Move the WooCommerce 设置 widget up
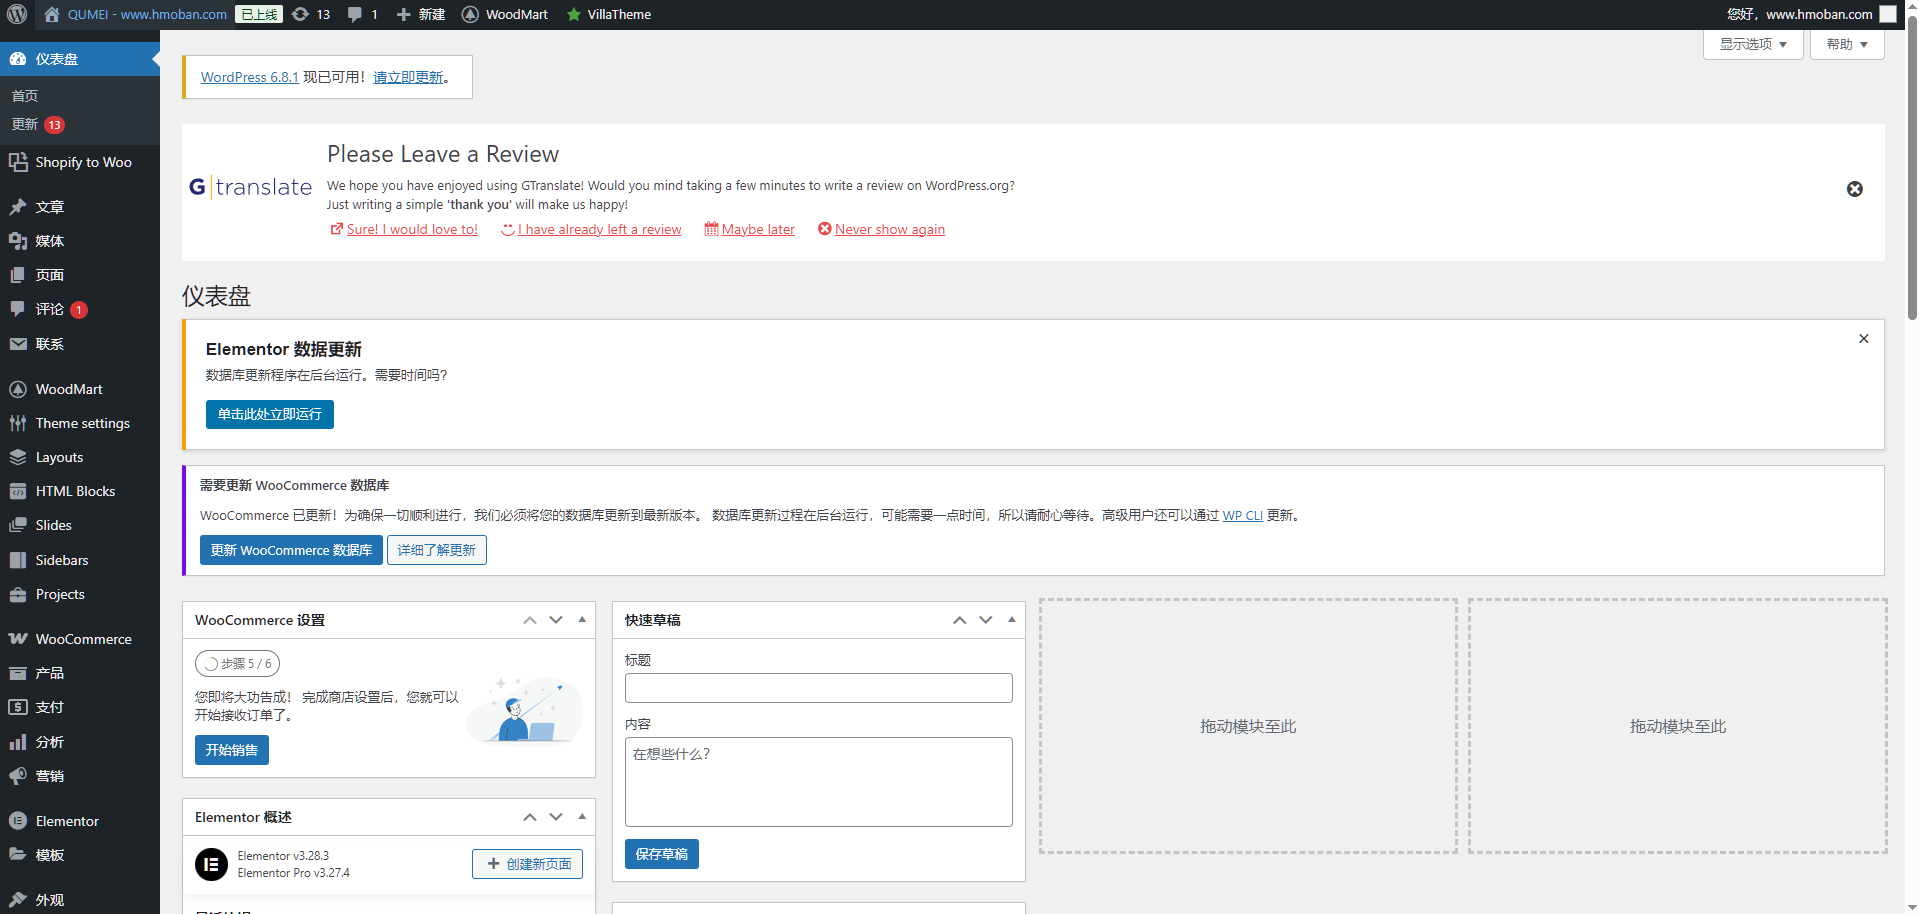1919x914 pixels. [530, 620]
